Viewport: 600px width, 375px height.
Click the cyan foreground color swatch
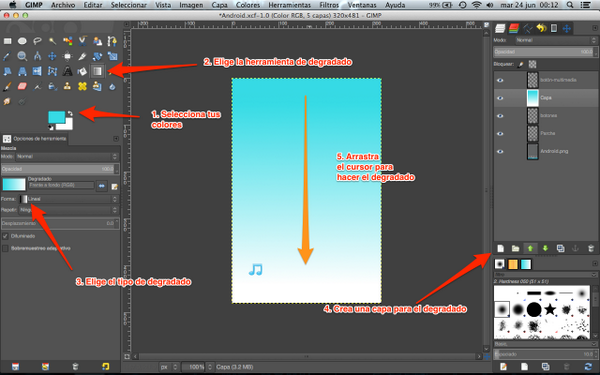pyautogui.click(x=57, y=117)
